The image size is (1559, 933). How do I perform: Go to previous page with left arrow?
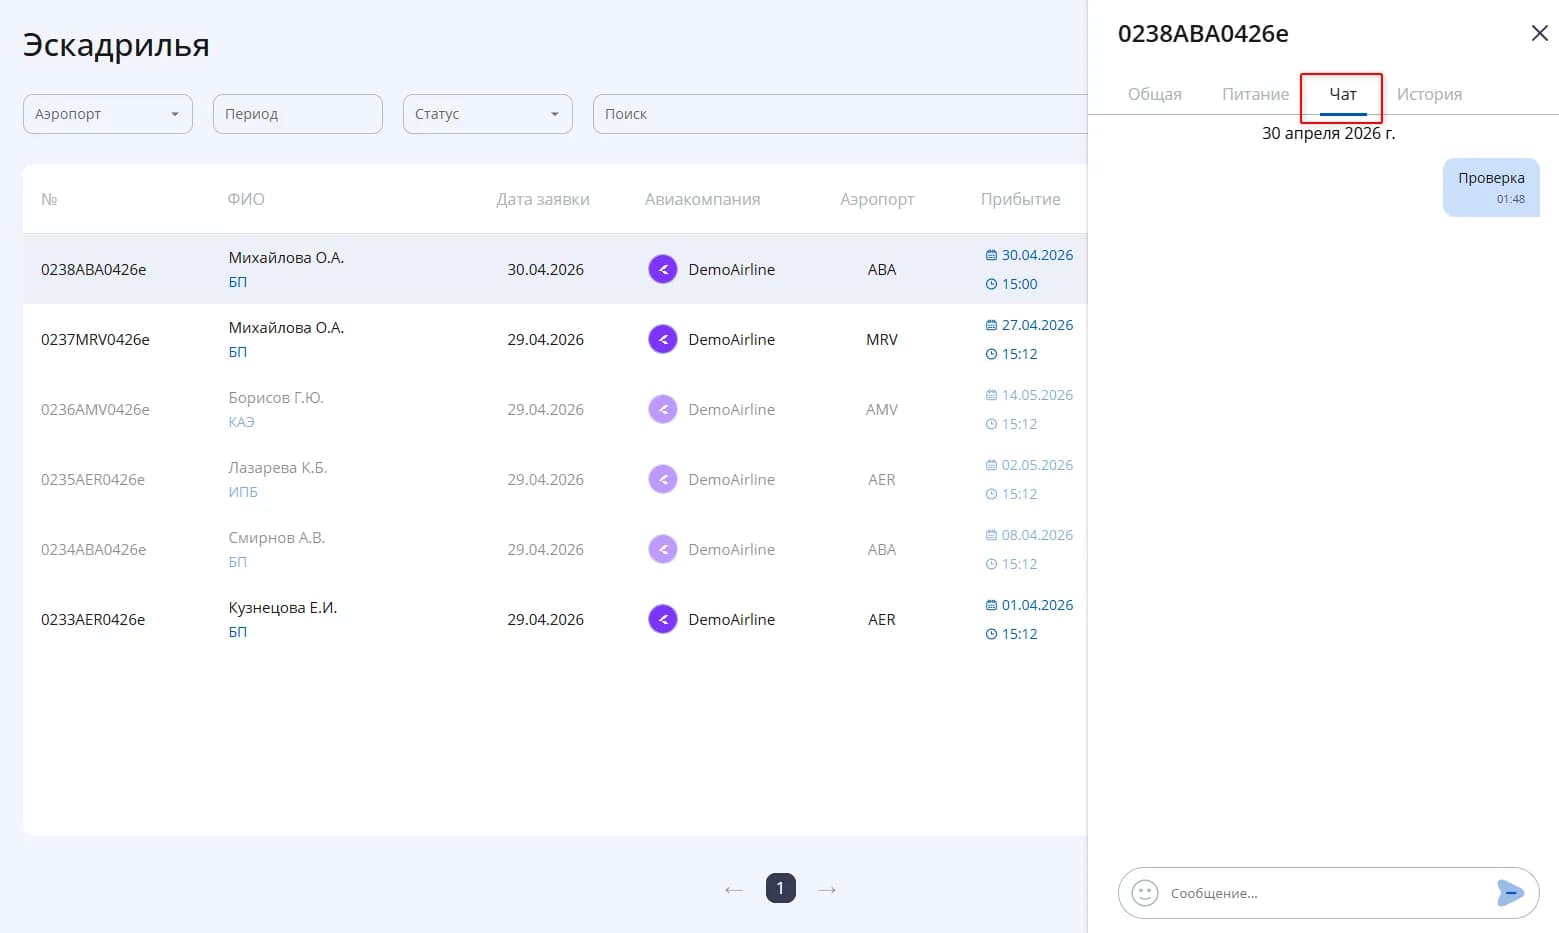point(734,889)
